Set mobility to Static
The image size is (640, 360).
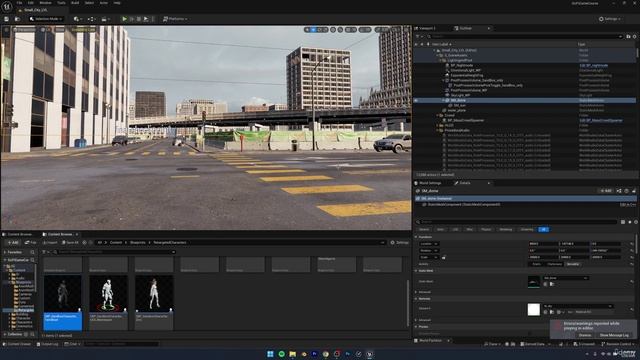pyautogui.click(x=537, y=264)
